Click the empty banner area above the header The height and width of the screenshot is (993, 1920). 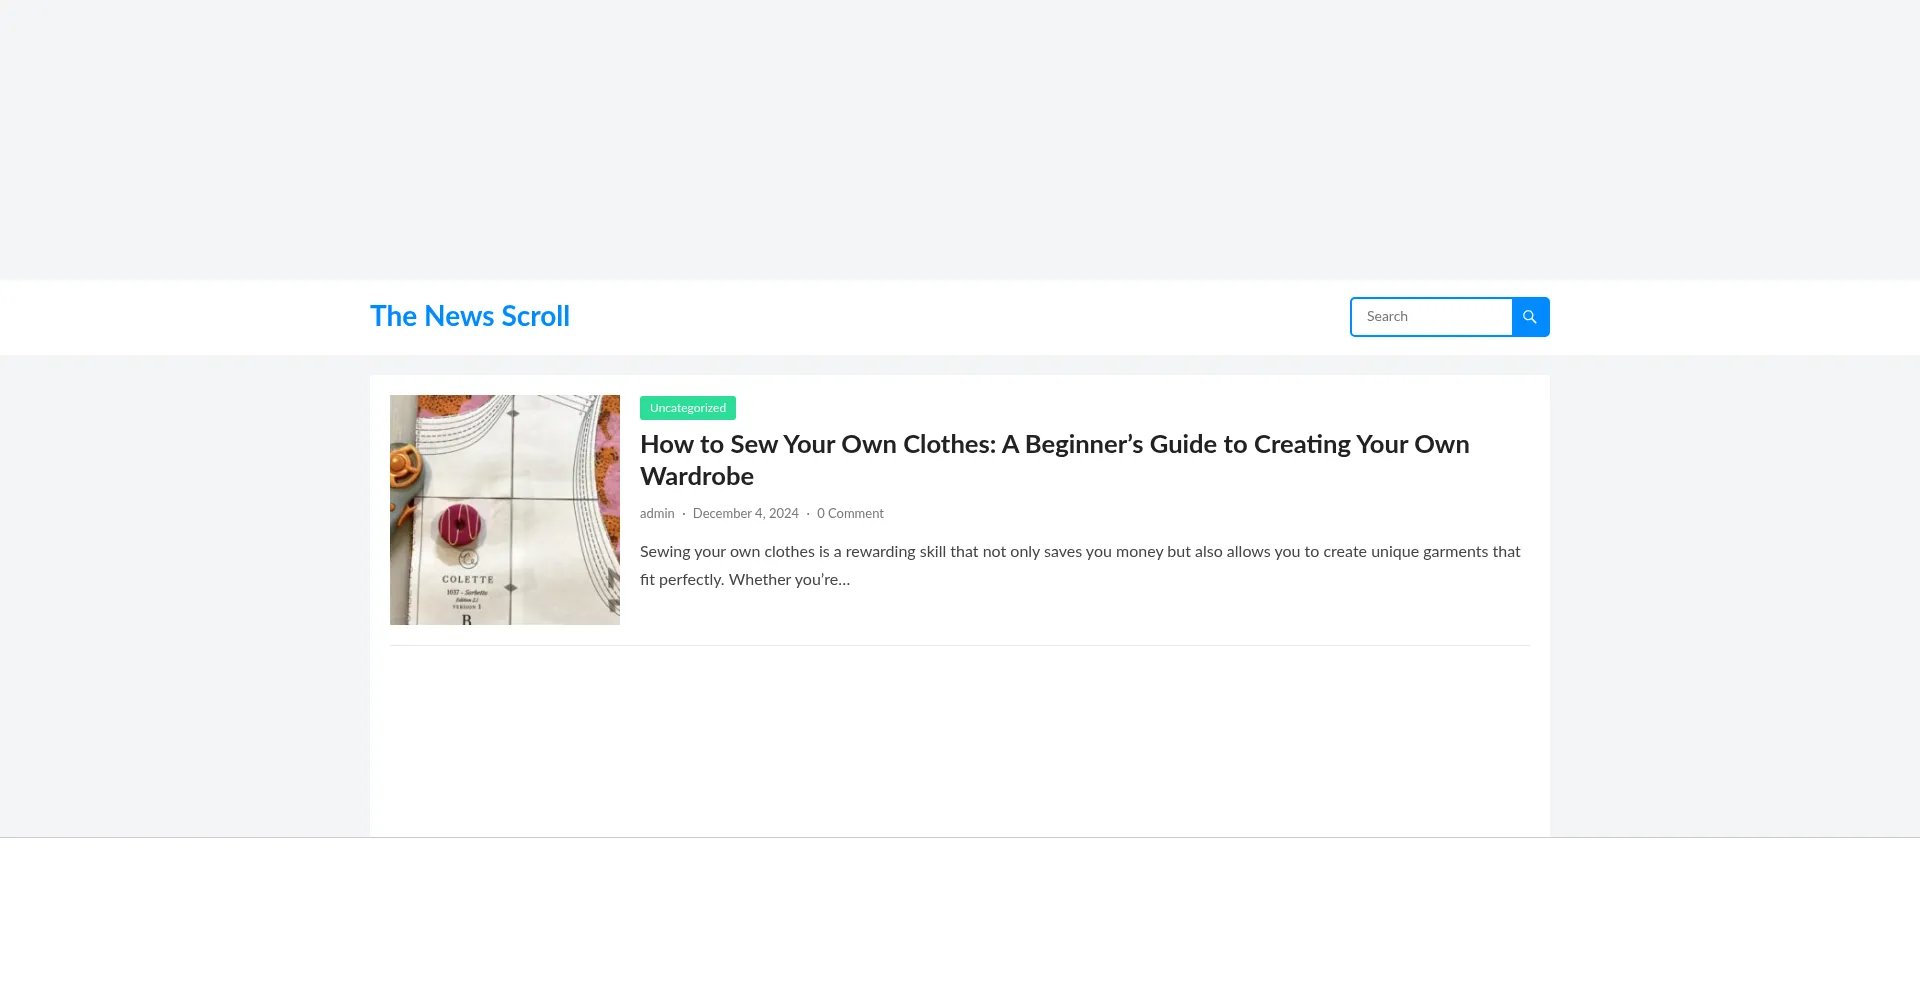pyautogui.click(x=960, y=140)
